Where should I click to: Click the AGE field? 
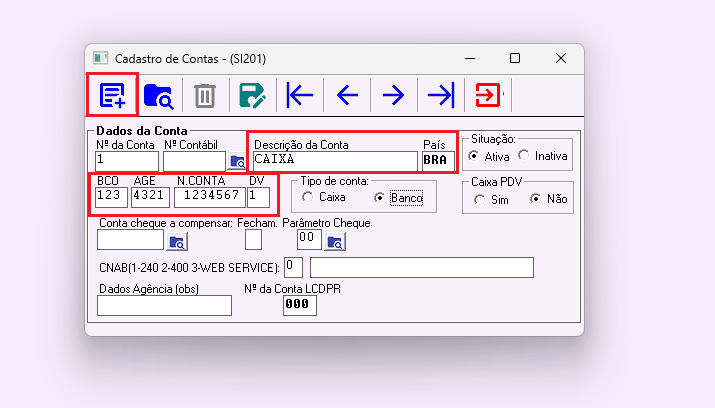click(150, 197)
